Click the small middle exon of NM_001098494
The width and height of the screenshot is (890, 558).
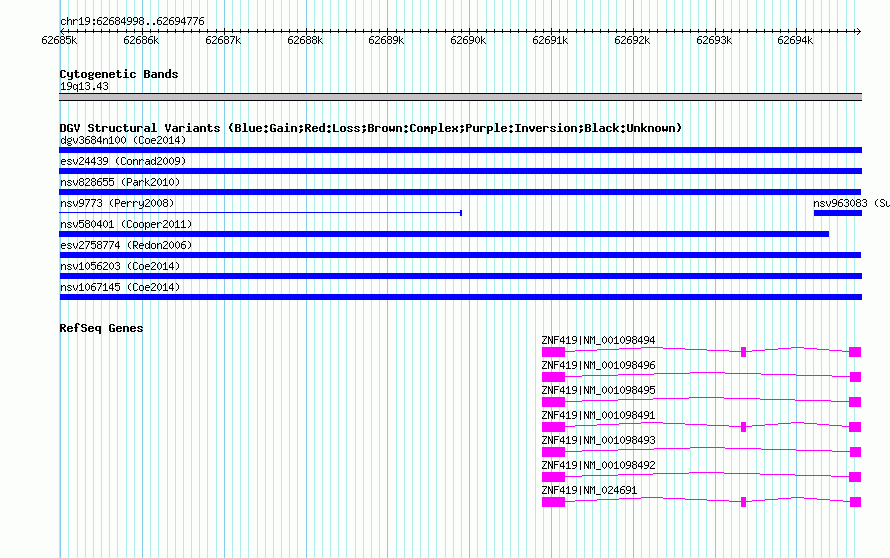pos(744,353)
